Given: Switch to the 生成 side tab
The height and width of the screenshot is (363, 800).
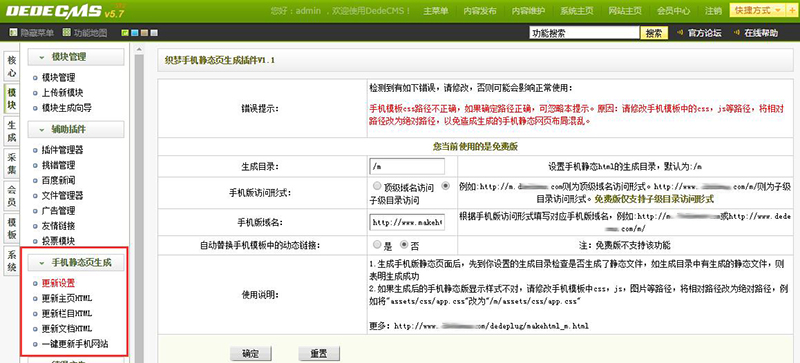Looking at the screenshot, I should click(12, 131).
